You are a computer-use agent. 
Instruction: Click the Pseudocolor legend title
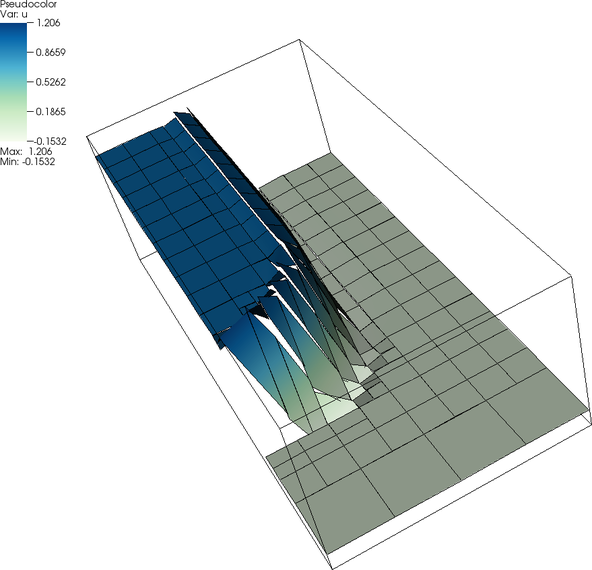[x=28, y=5]
